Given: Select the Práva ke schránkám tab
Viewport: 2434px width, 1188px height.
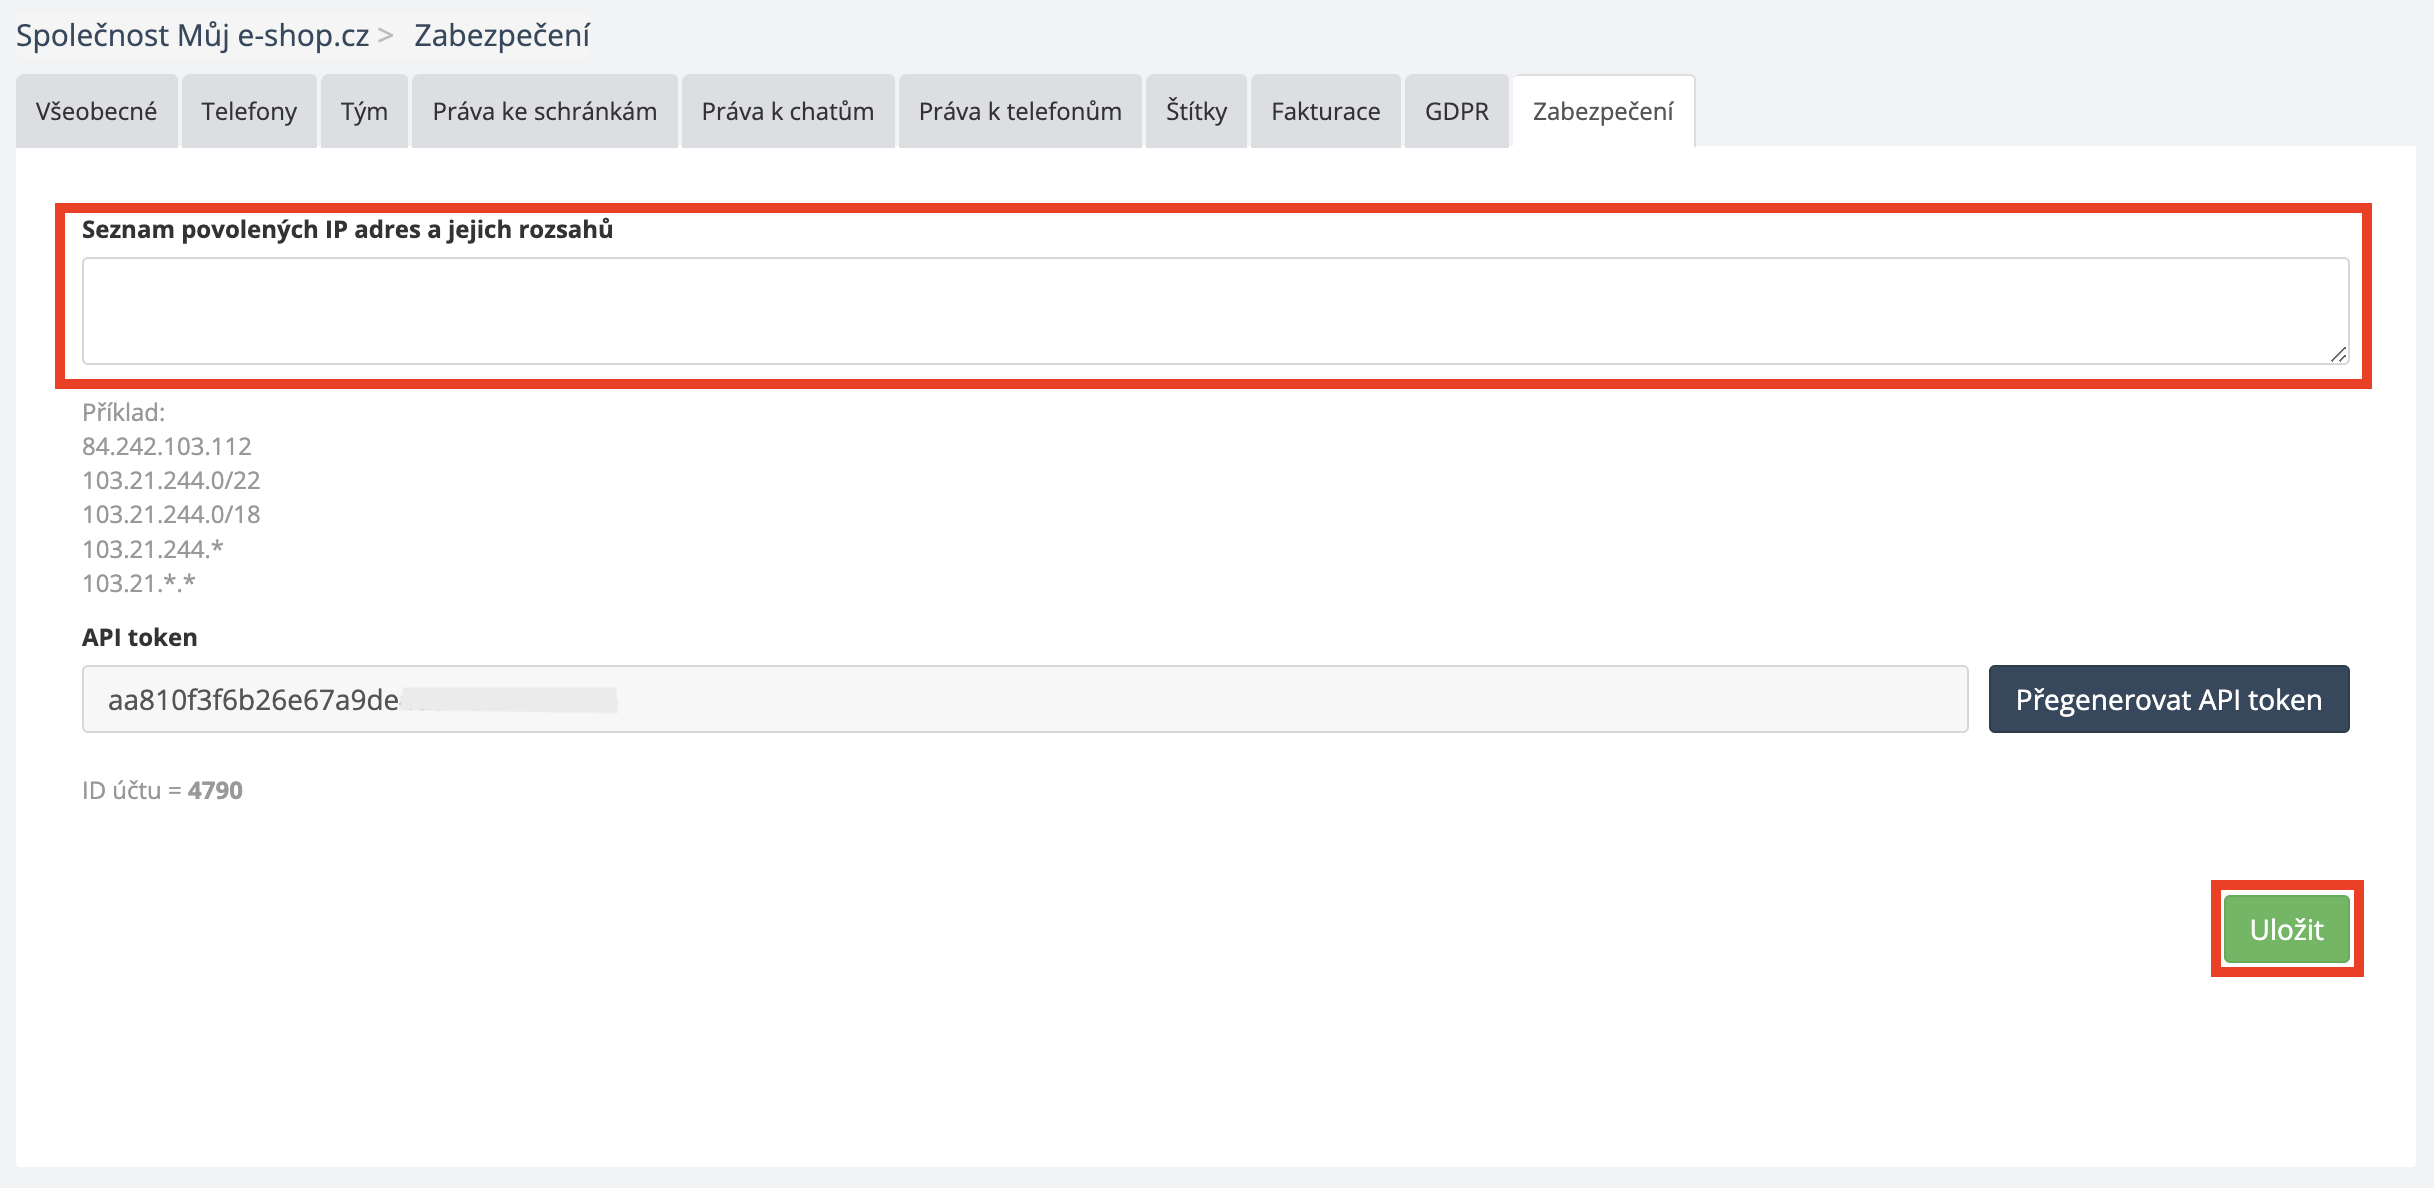Looking at the screenshot, I should (544, 111).
